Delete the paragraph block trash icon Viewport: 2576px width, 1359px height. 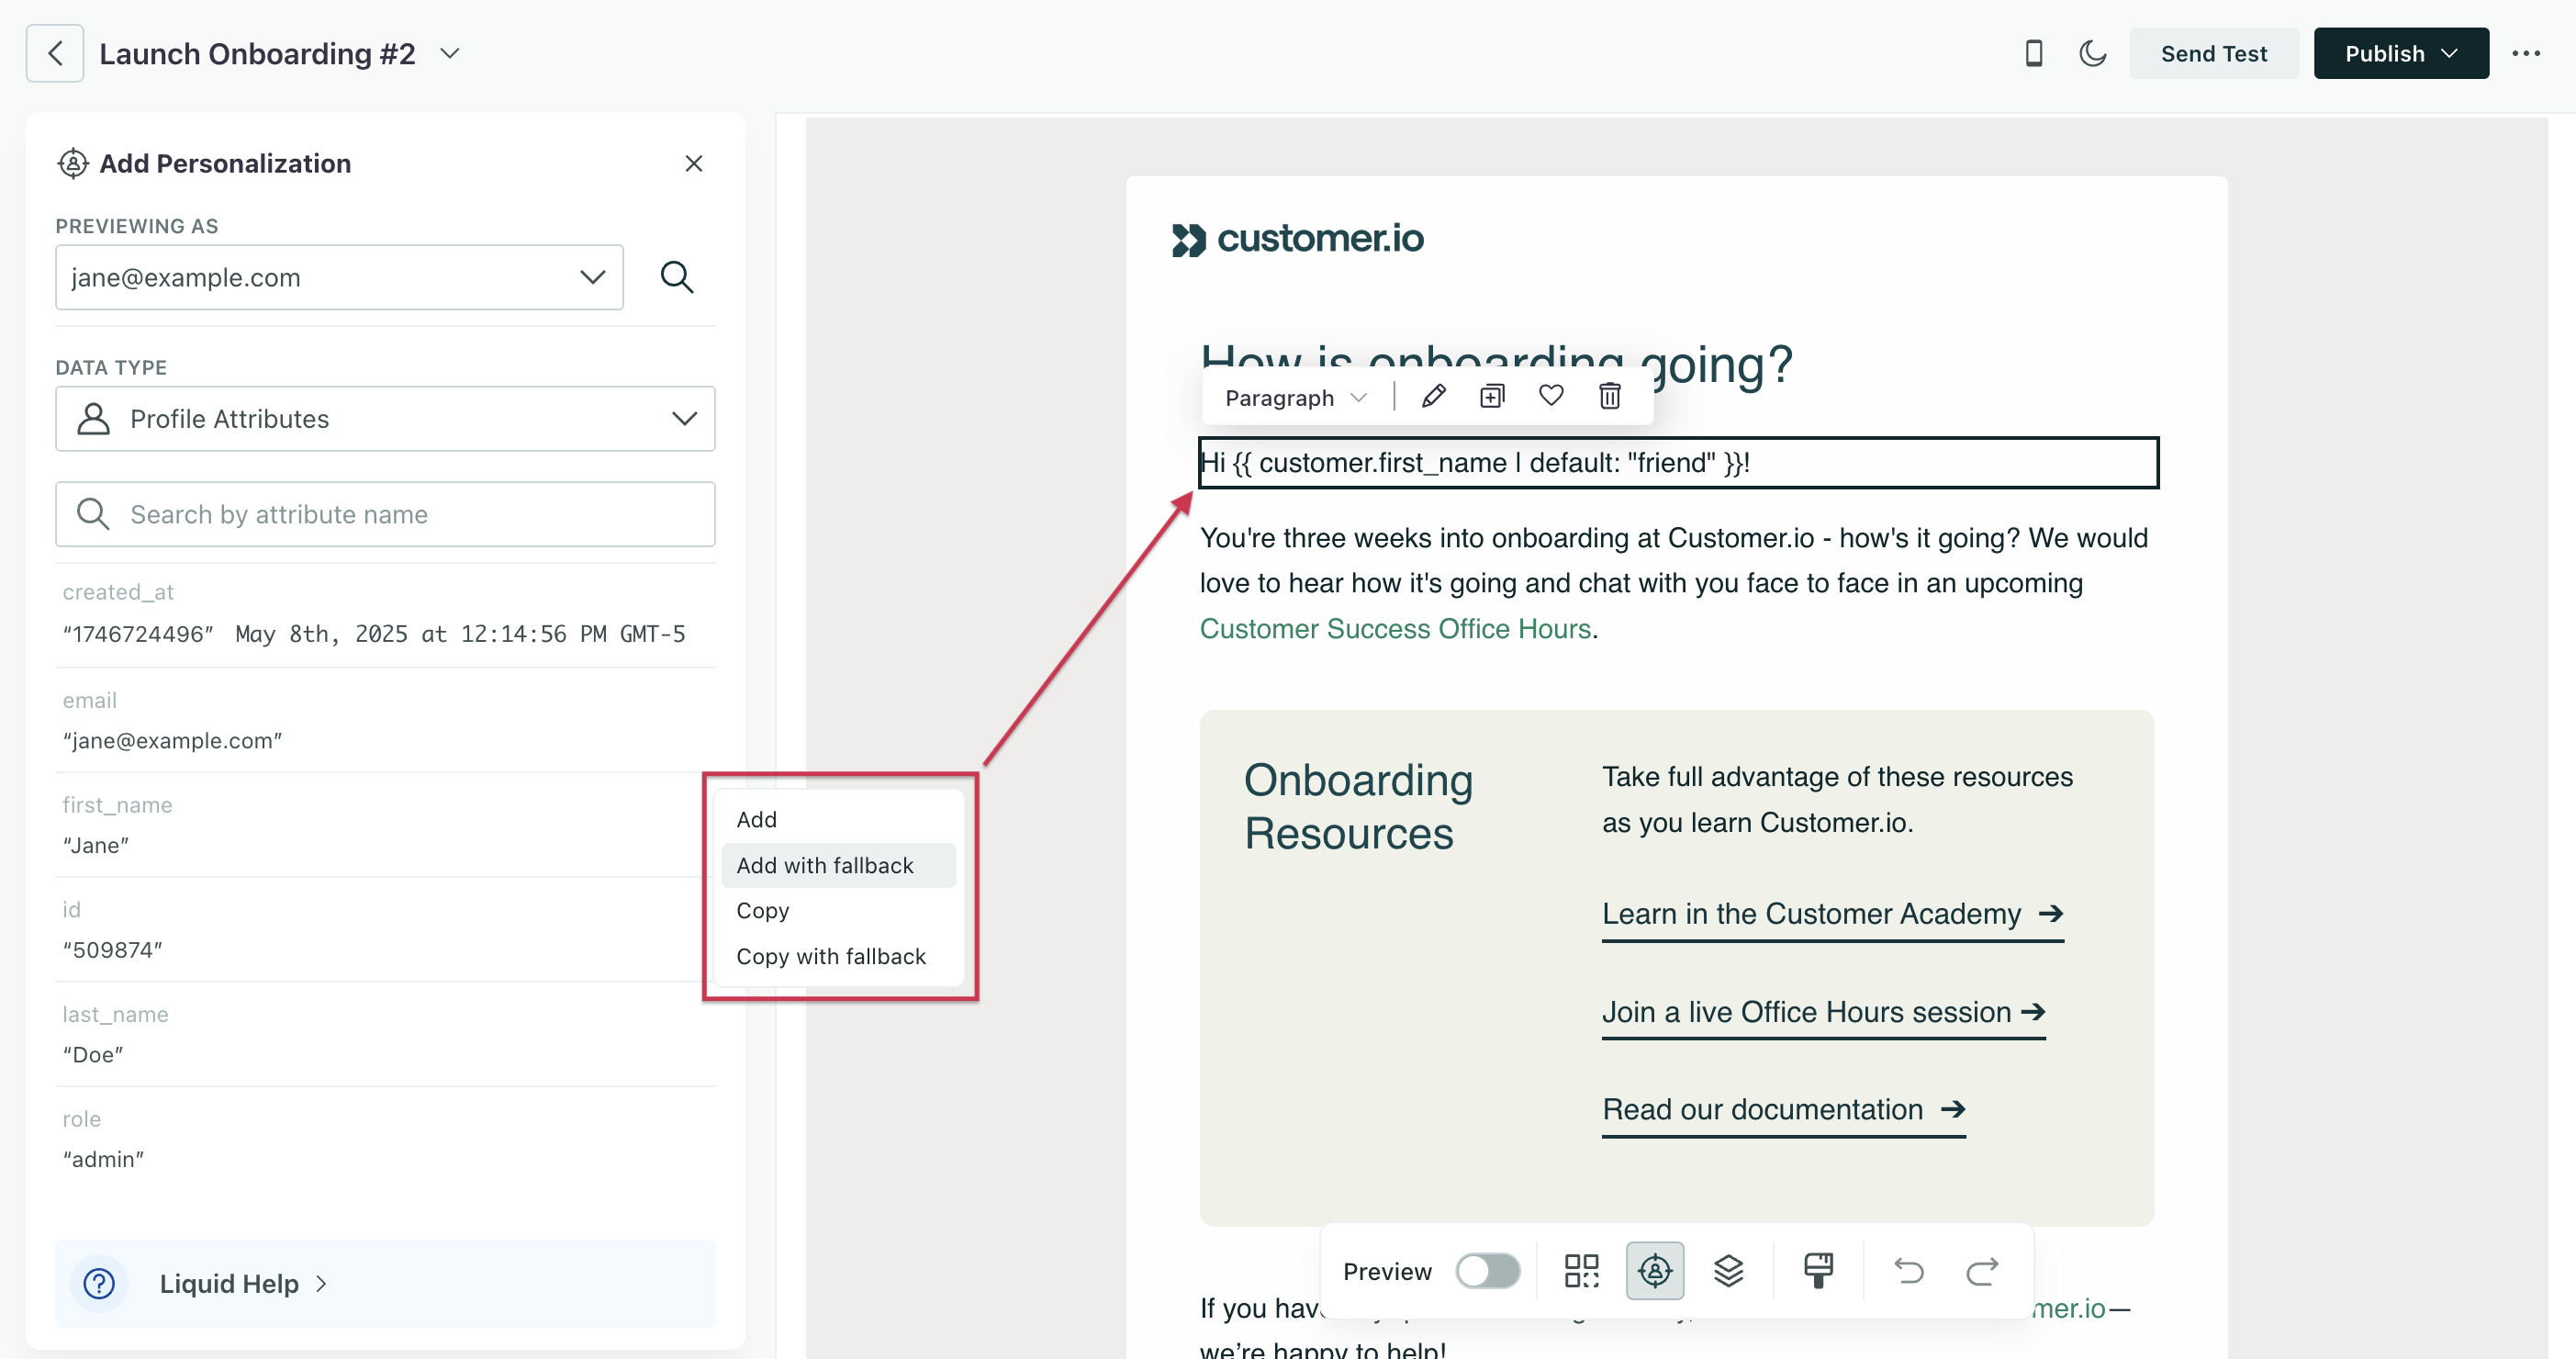(x=1609, y=396)
